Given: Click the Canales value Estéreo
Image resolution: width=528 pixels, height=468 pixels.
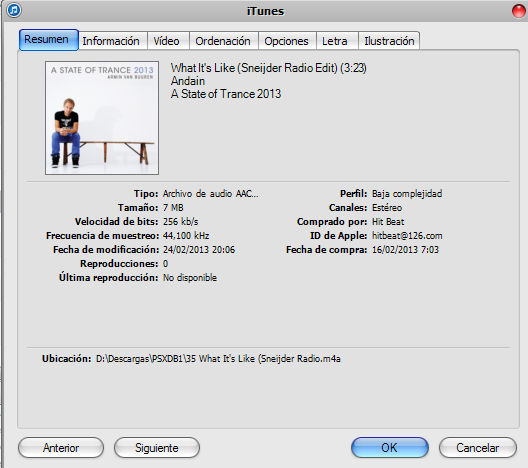Looking at the screenshot, I should tap(387, 207).
